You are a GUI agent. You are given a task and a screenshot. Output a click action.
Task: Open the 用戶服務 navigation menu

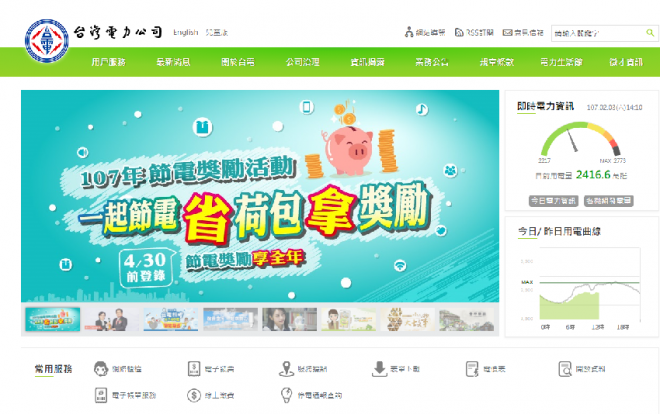pyautogui.click(x=109, y=62)
